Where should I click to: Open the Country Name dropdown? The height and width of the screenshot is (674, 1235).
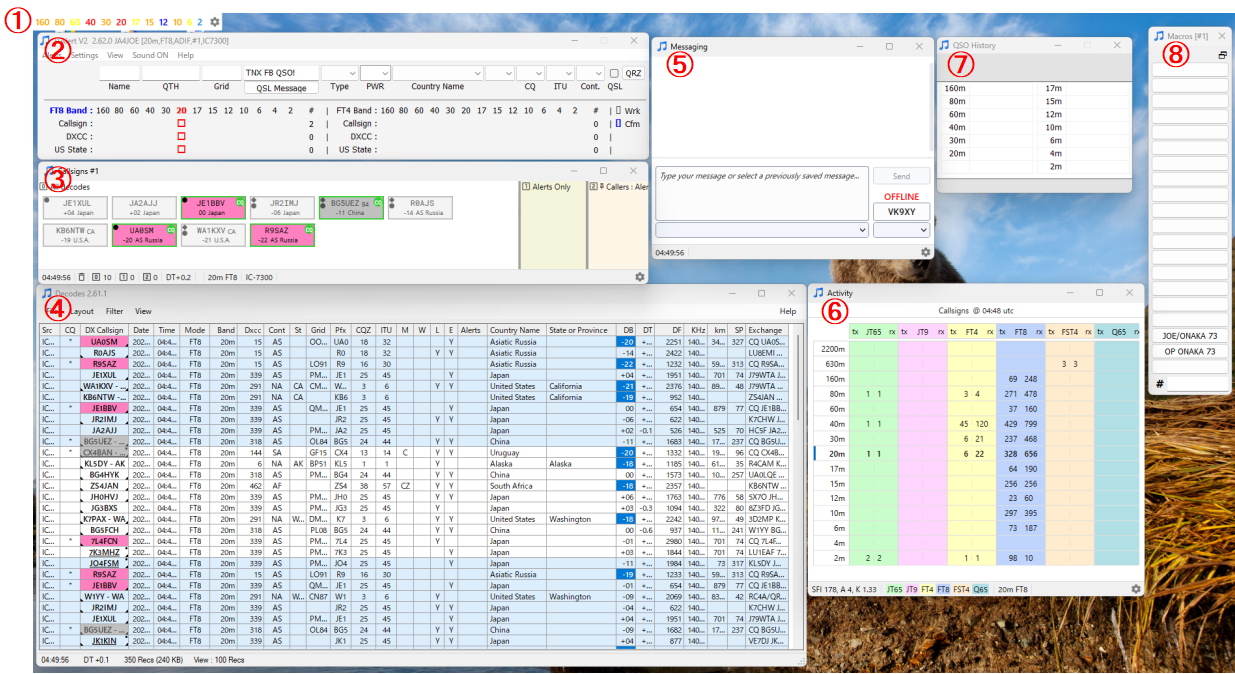pyautogui.click(x=438, y=73)
